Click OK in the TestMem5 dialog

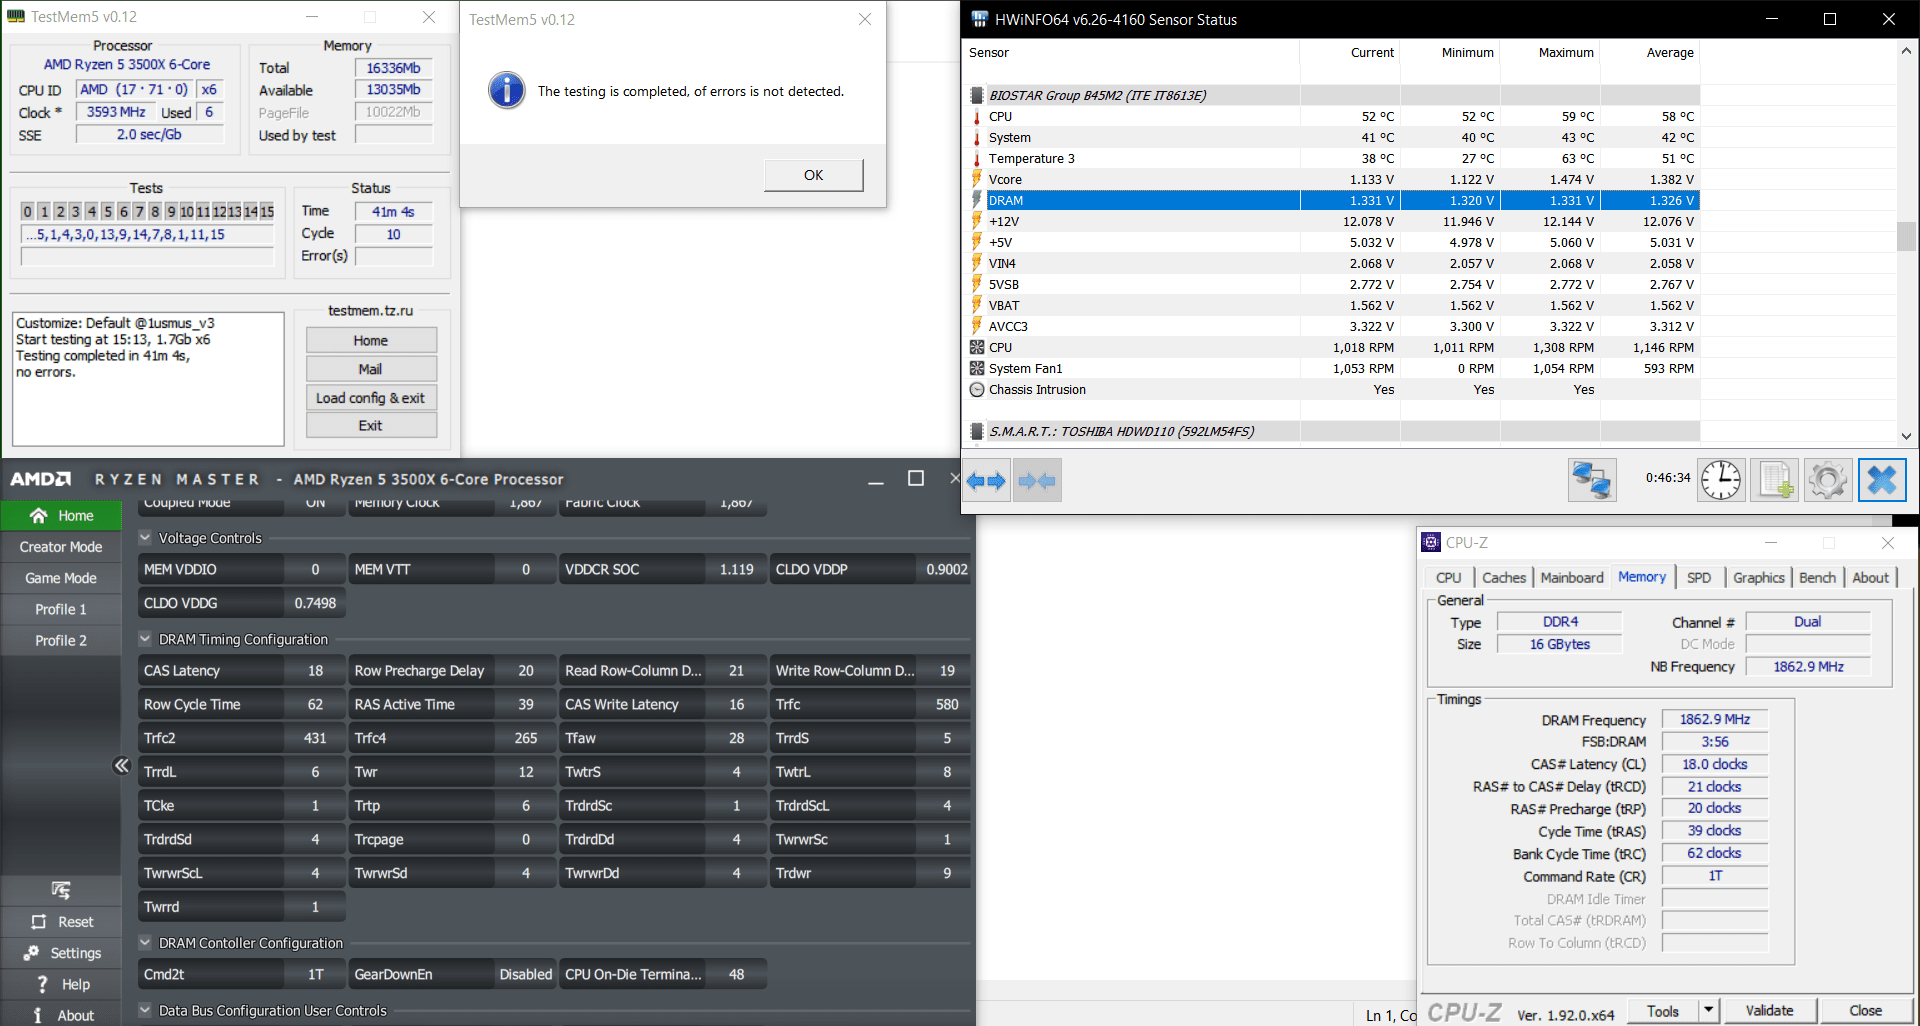pos(813,174)
